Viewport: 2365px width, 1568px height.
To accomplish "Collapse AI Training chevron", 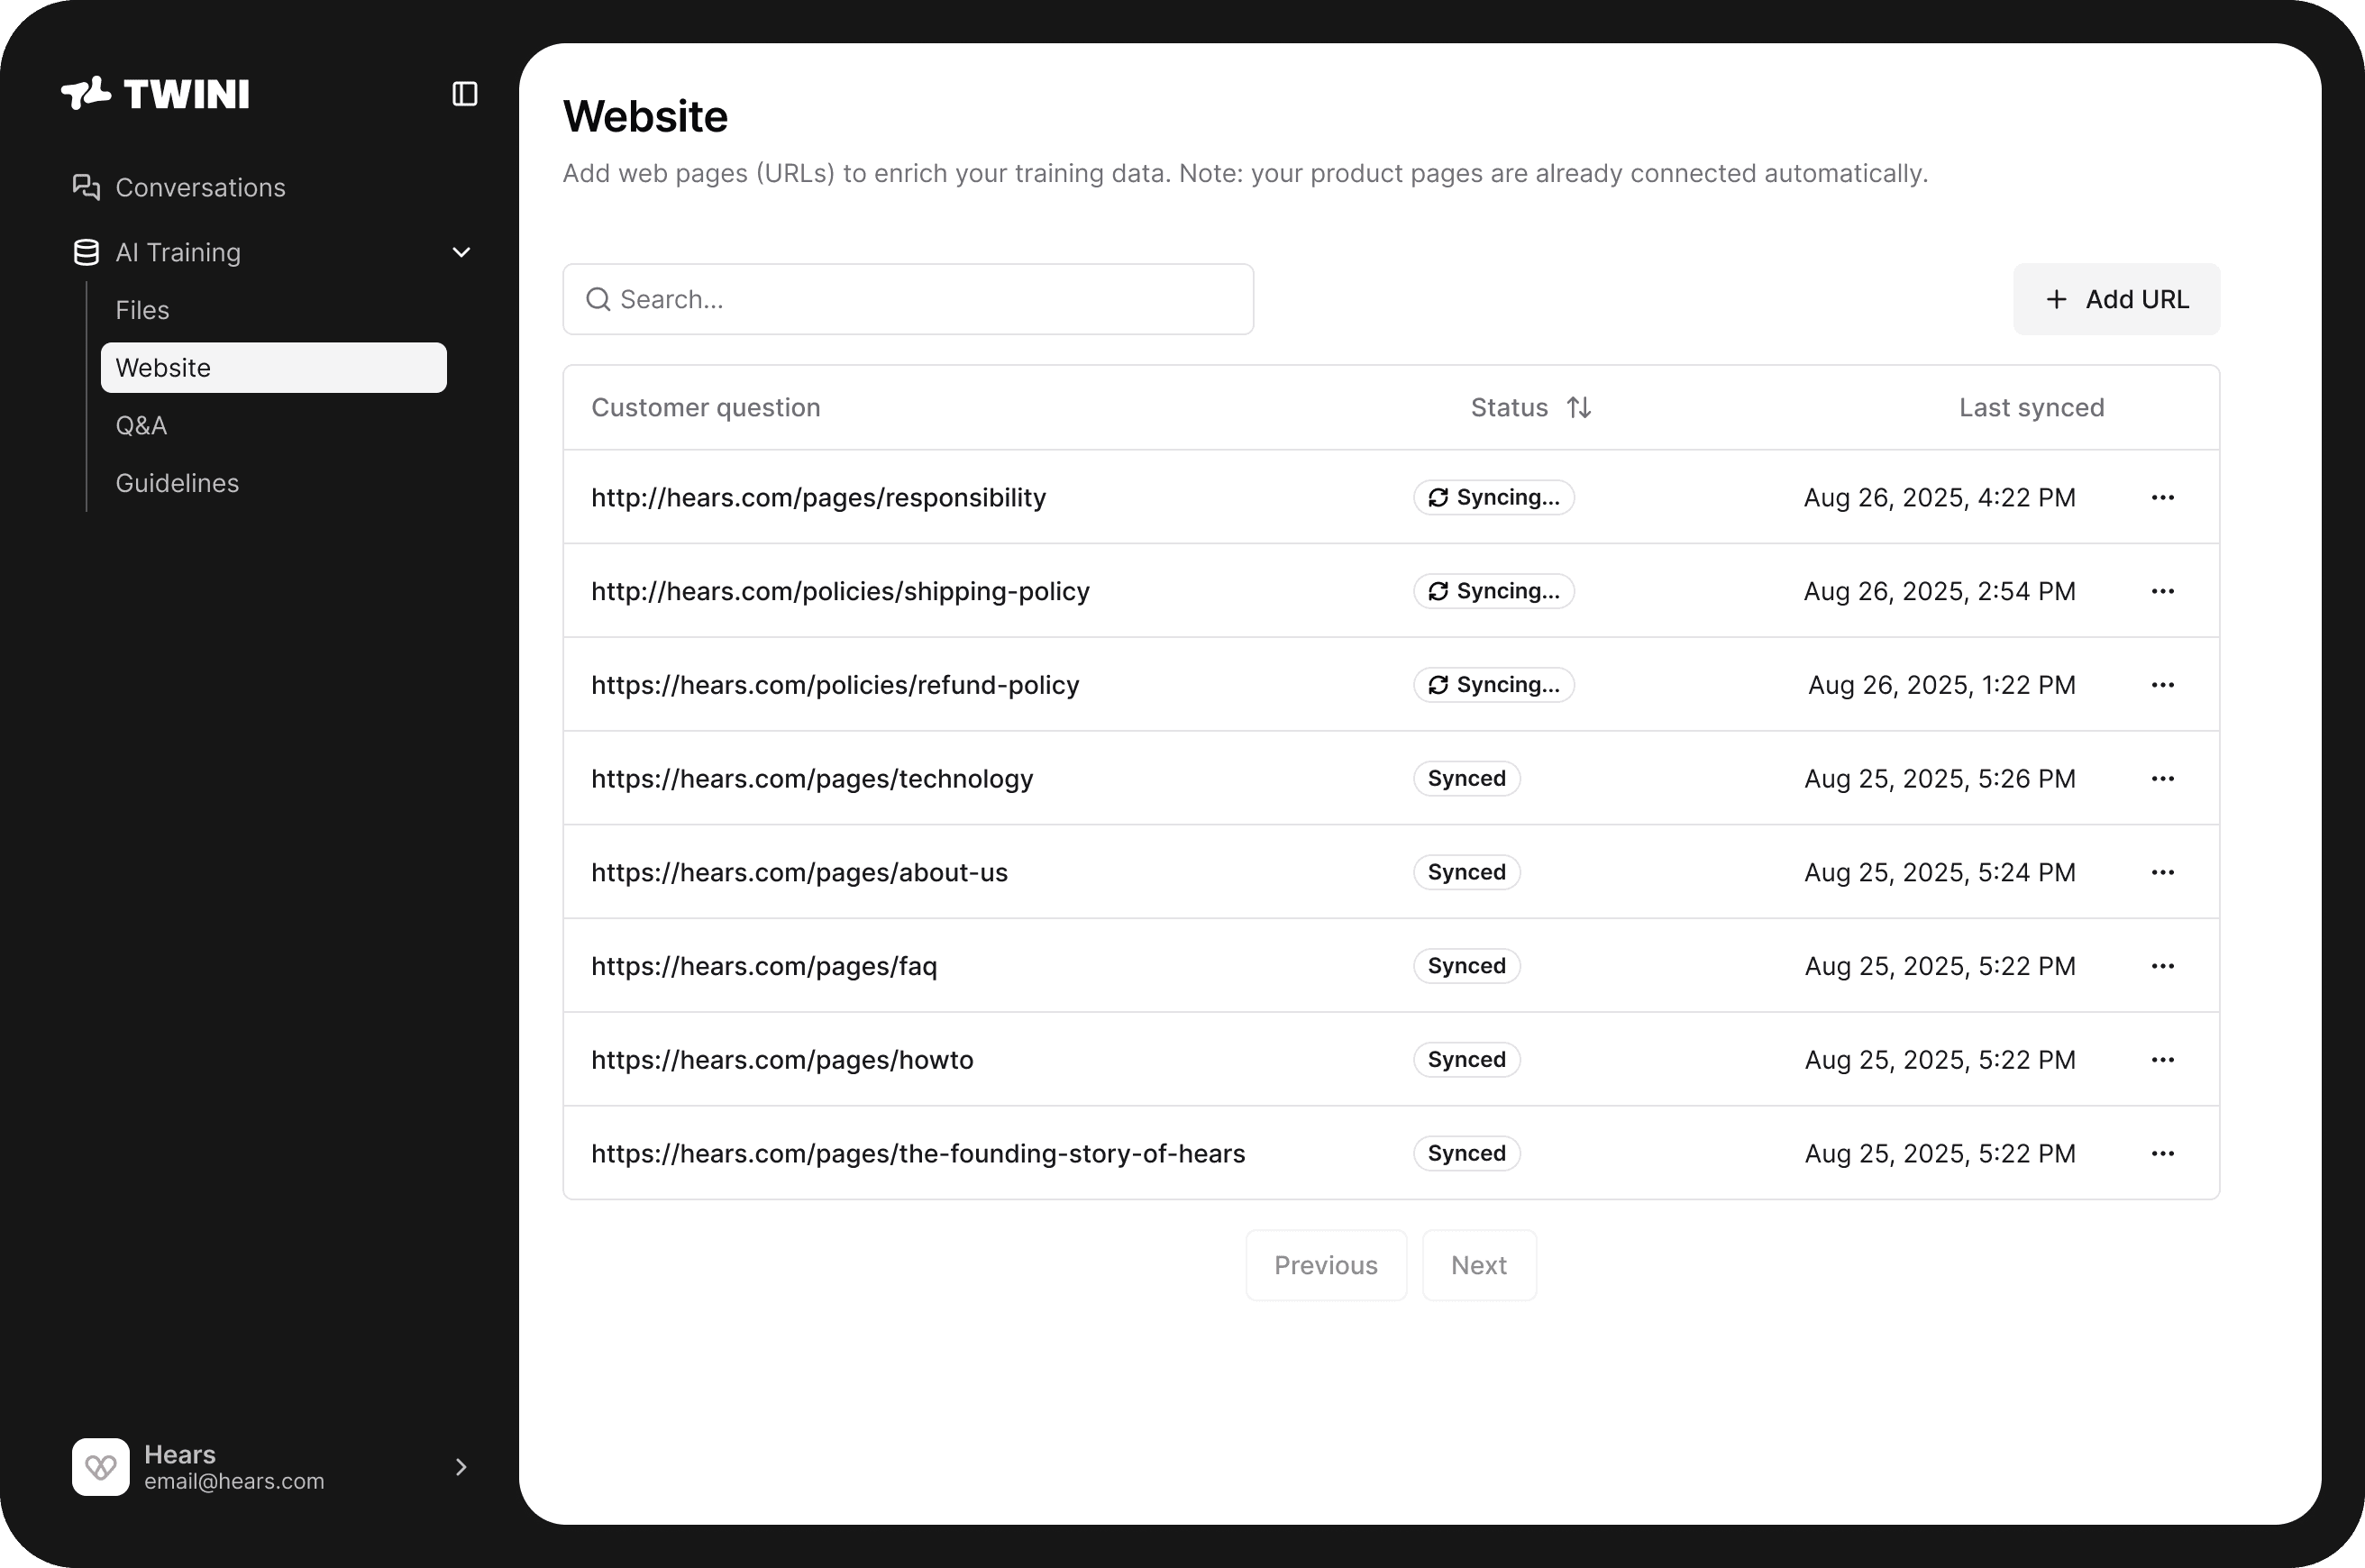I will tap(462, 252).
